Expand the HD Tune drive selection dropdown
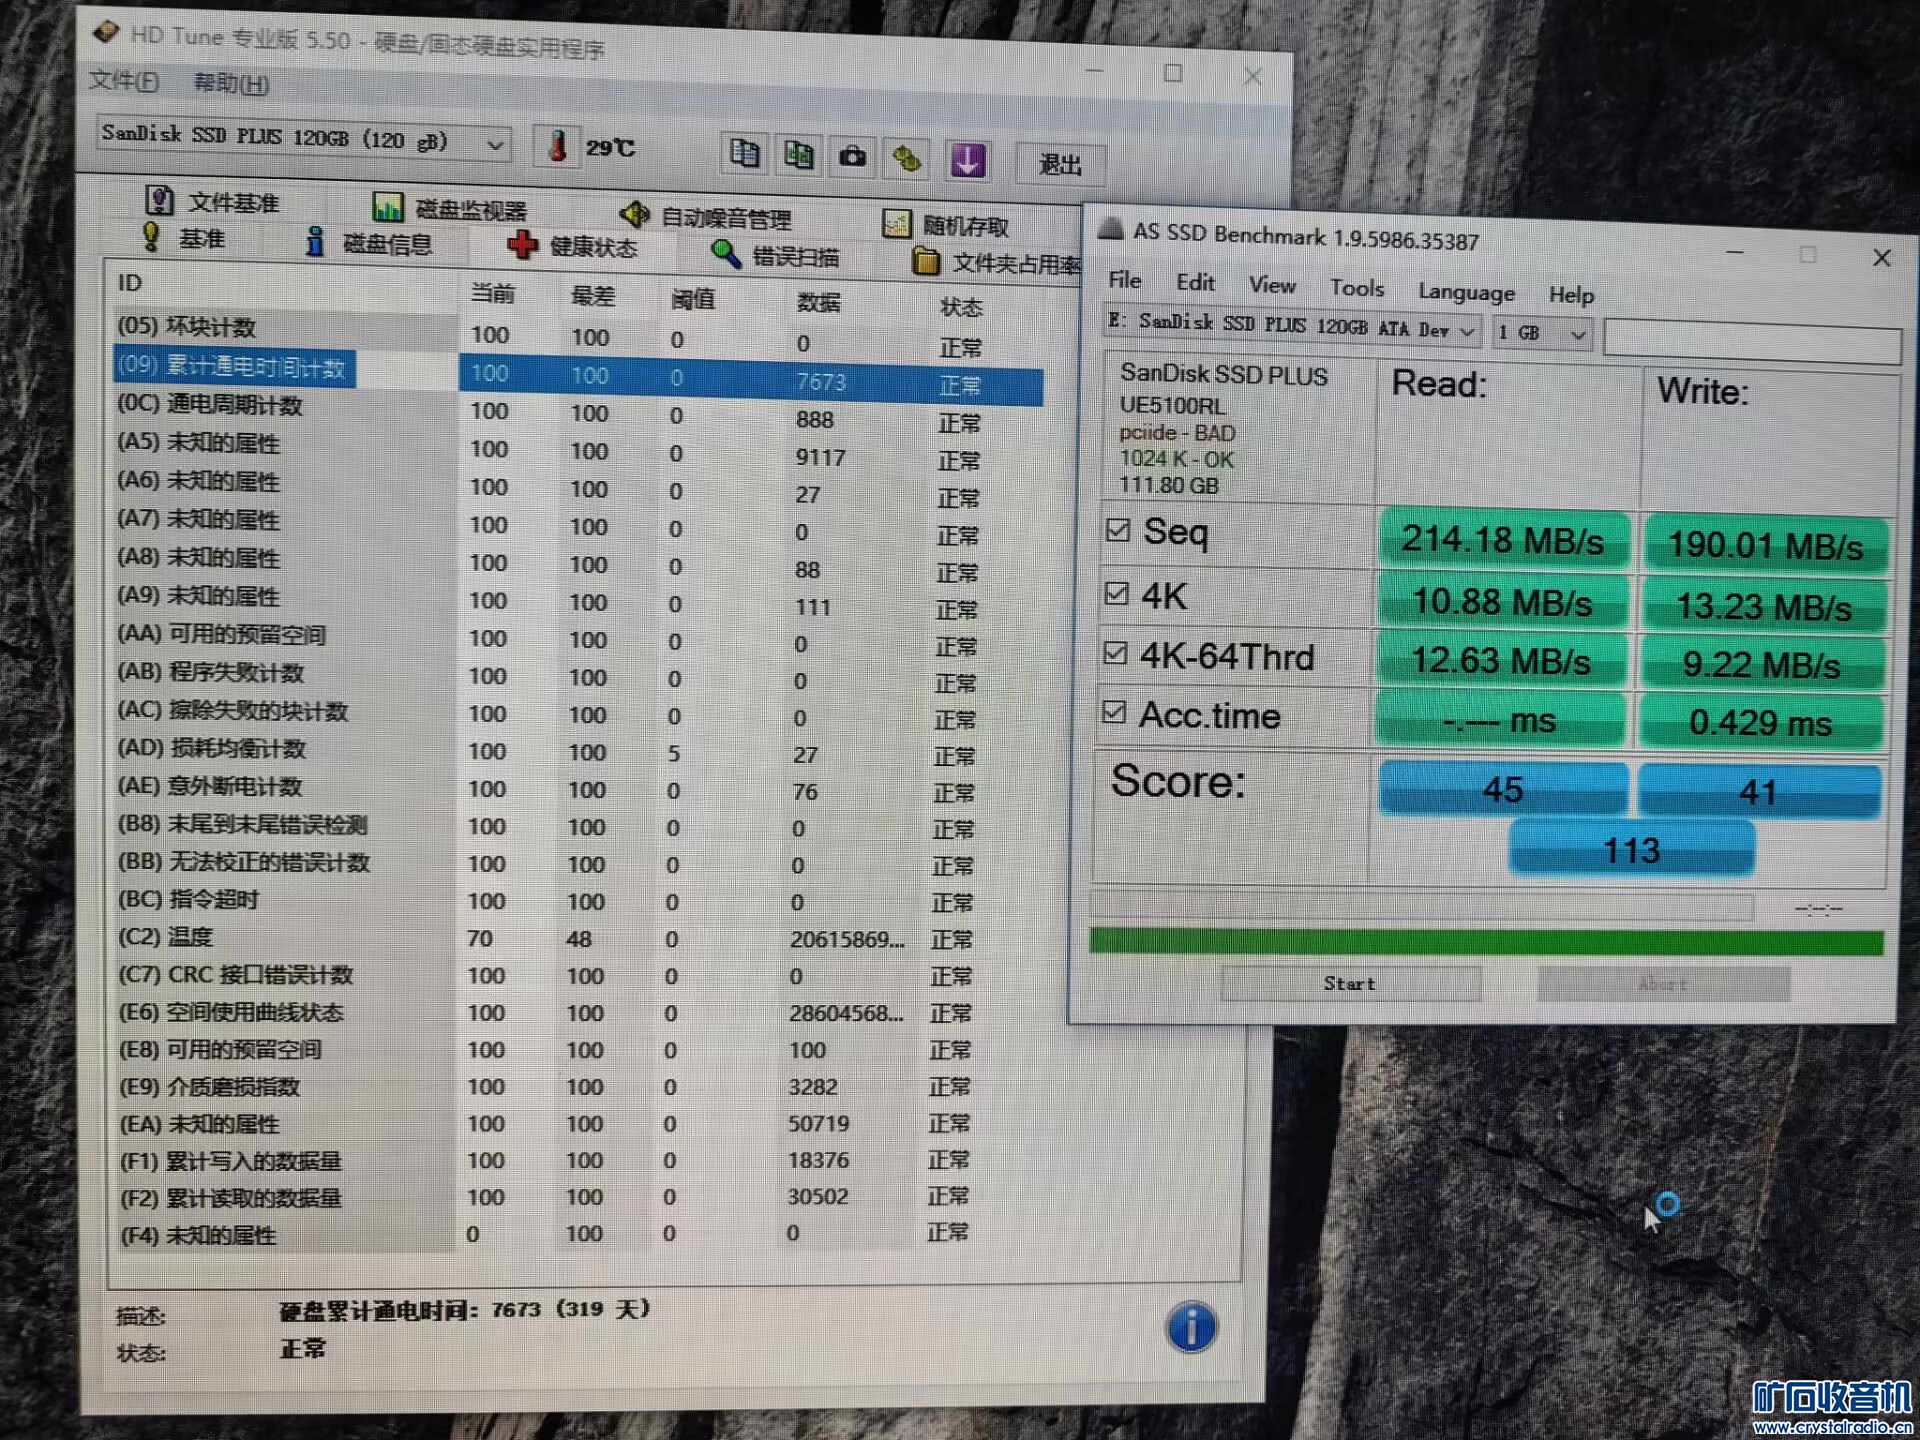This screenshot has width=1920, height=1440. click(x=495, y=145)
